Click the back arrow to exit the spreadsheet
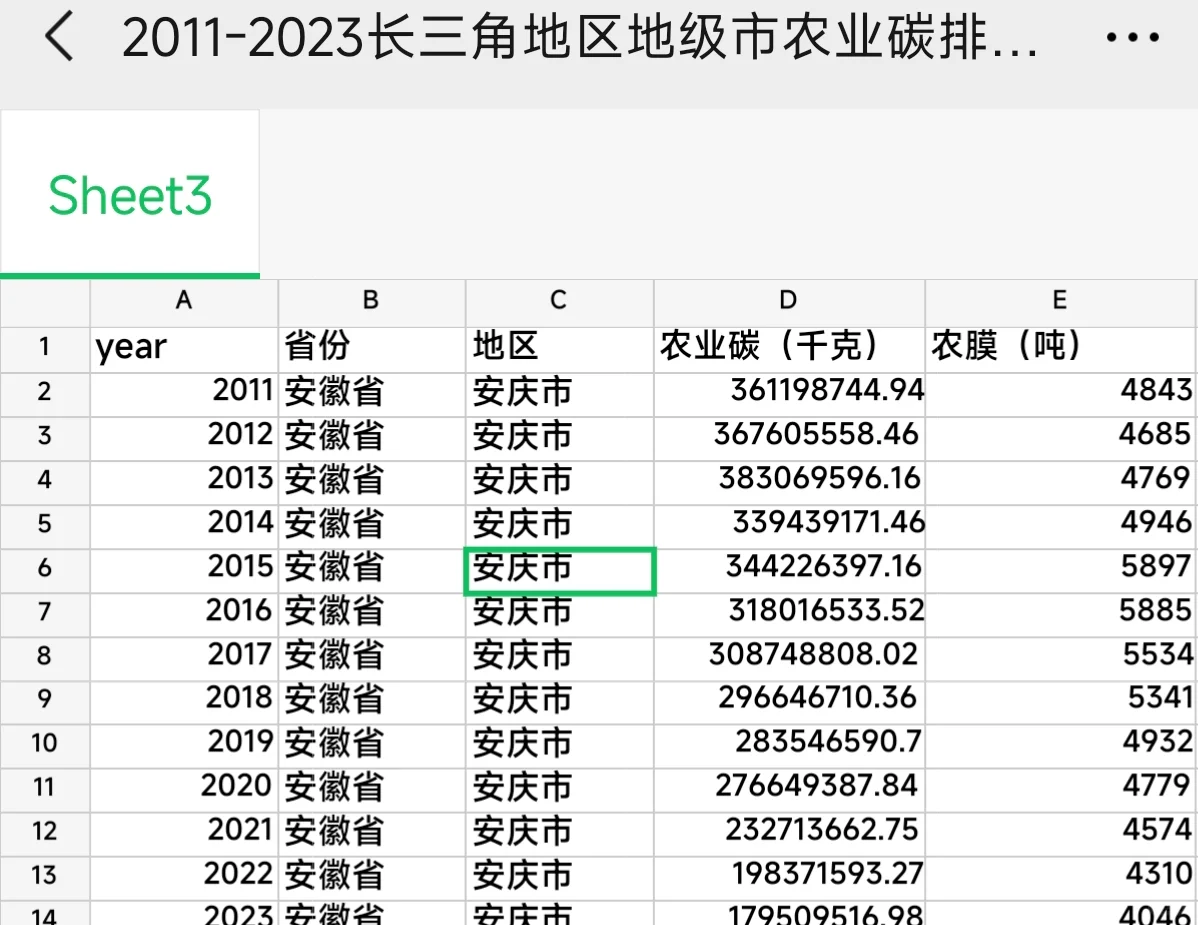The width and height of the screenshot is (1198, 925). coord(58,37)
